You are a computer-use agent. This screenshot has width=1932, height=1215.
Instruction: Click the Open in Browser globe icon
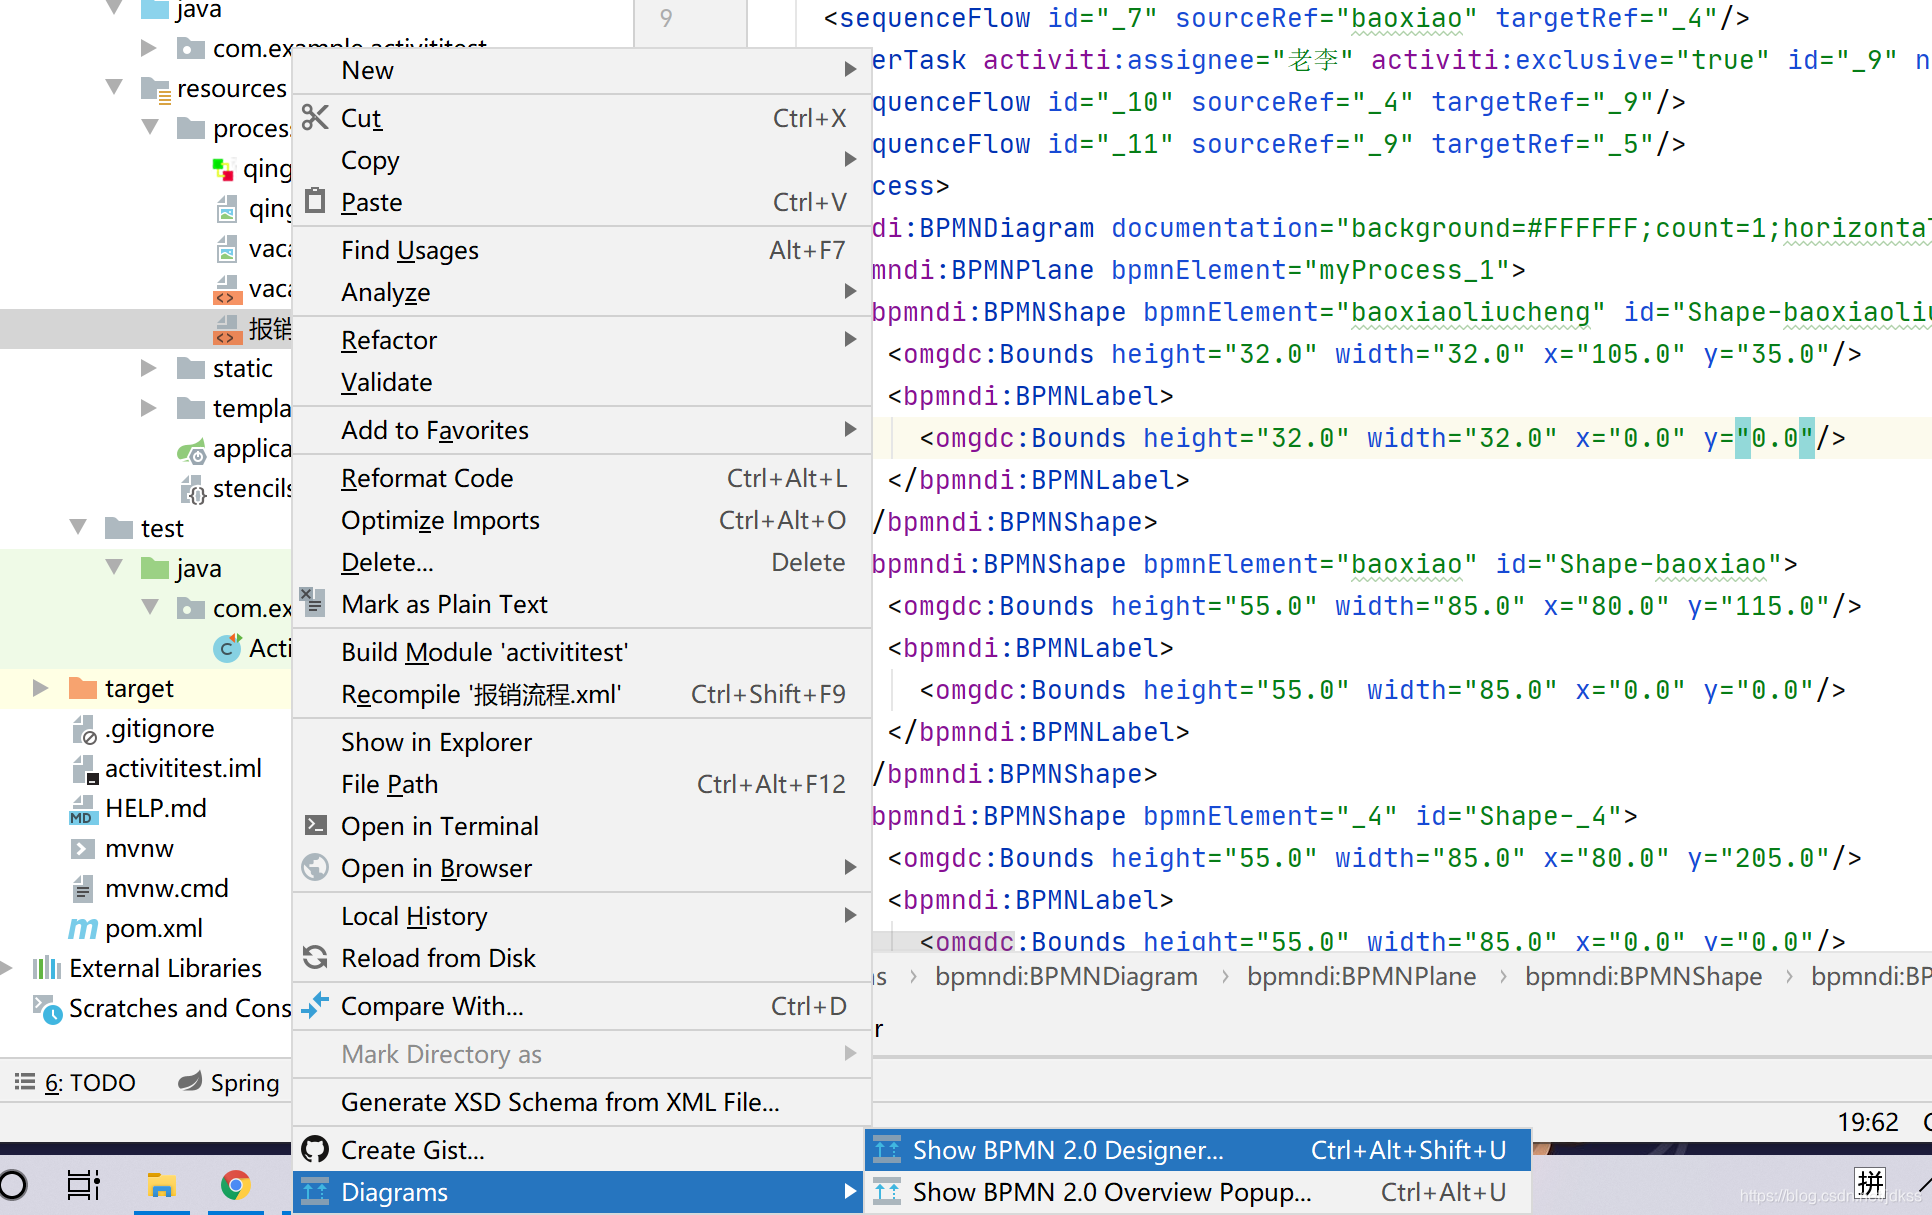pos(315,867)
